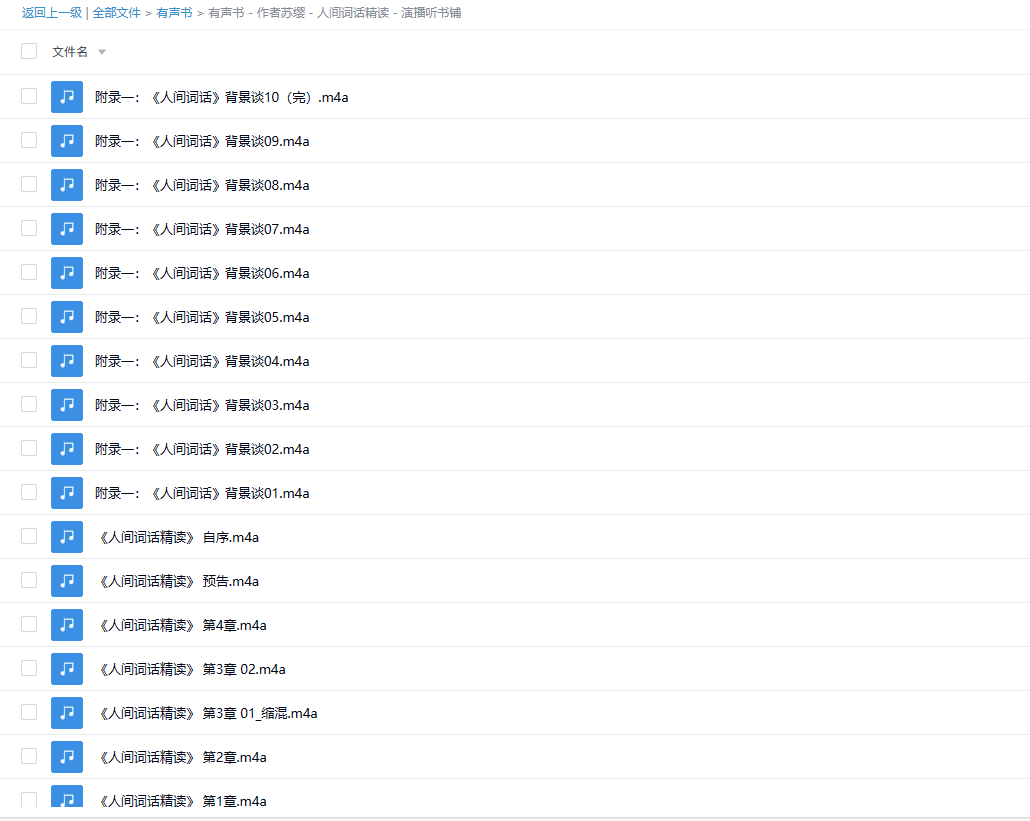The height and width of the screenshot is (821, 1030).
Task: Click the audio icon next to 背景谈02.m4a
Action: (67, 449)
